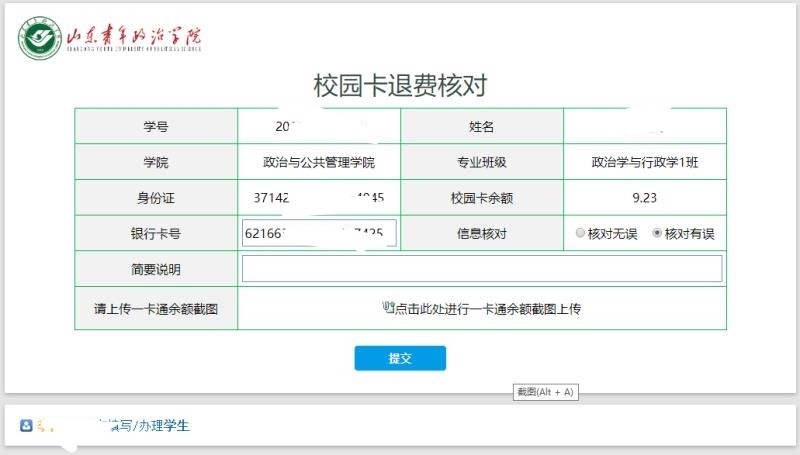
Task: Click the 信息核对 label cell
Action: (x=481, y=233)
